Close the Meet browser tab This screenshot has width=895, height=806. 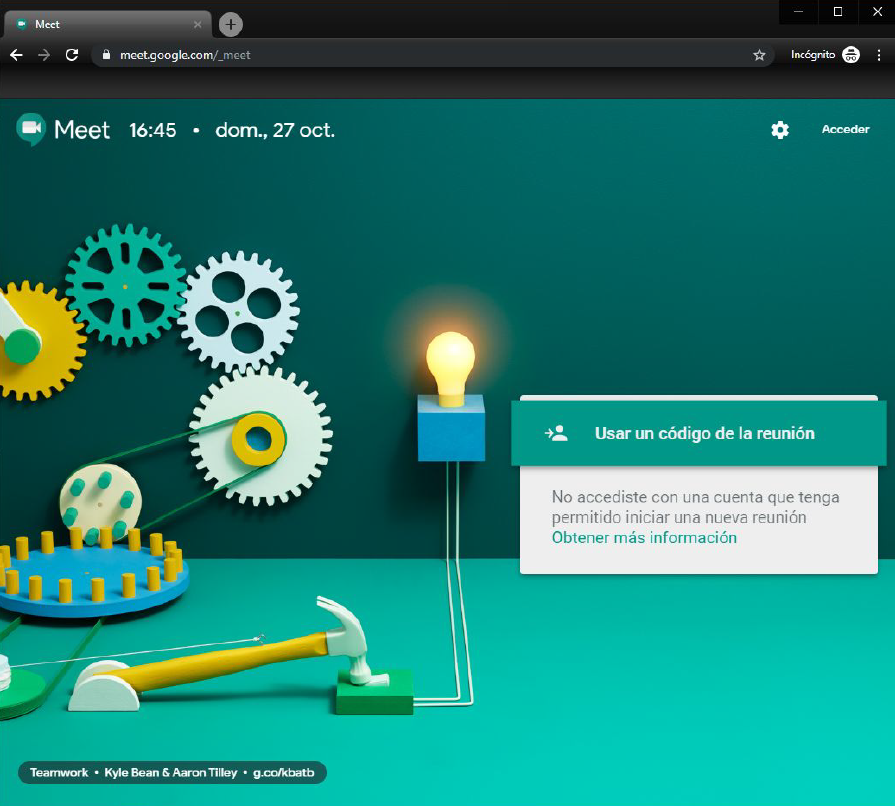[197, 25]
